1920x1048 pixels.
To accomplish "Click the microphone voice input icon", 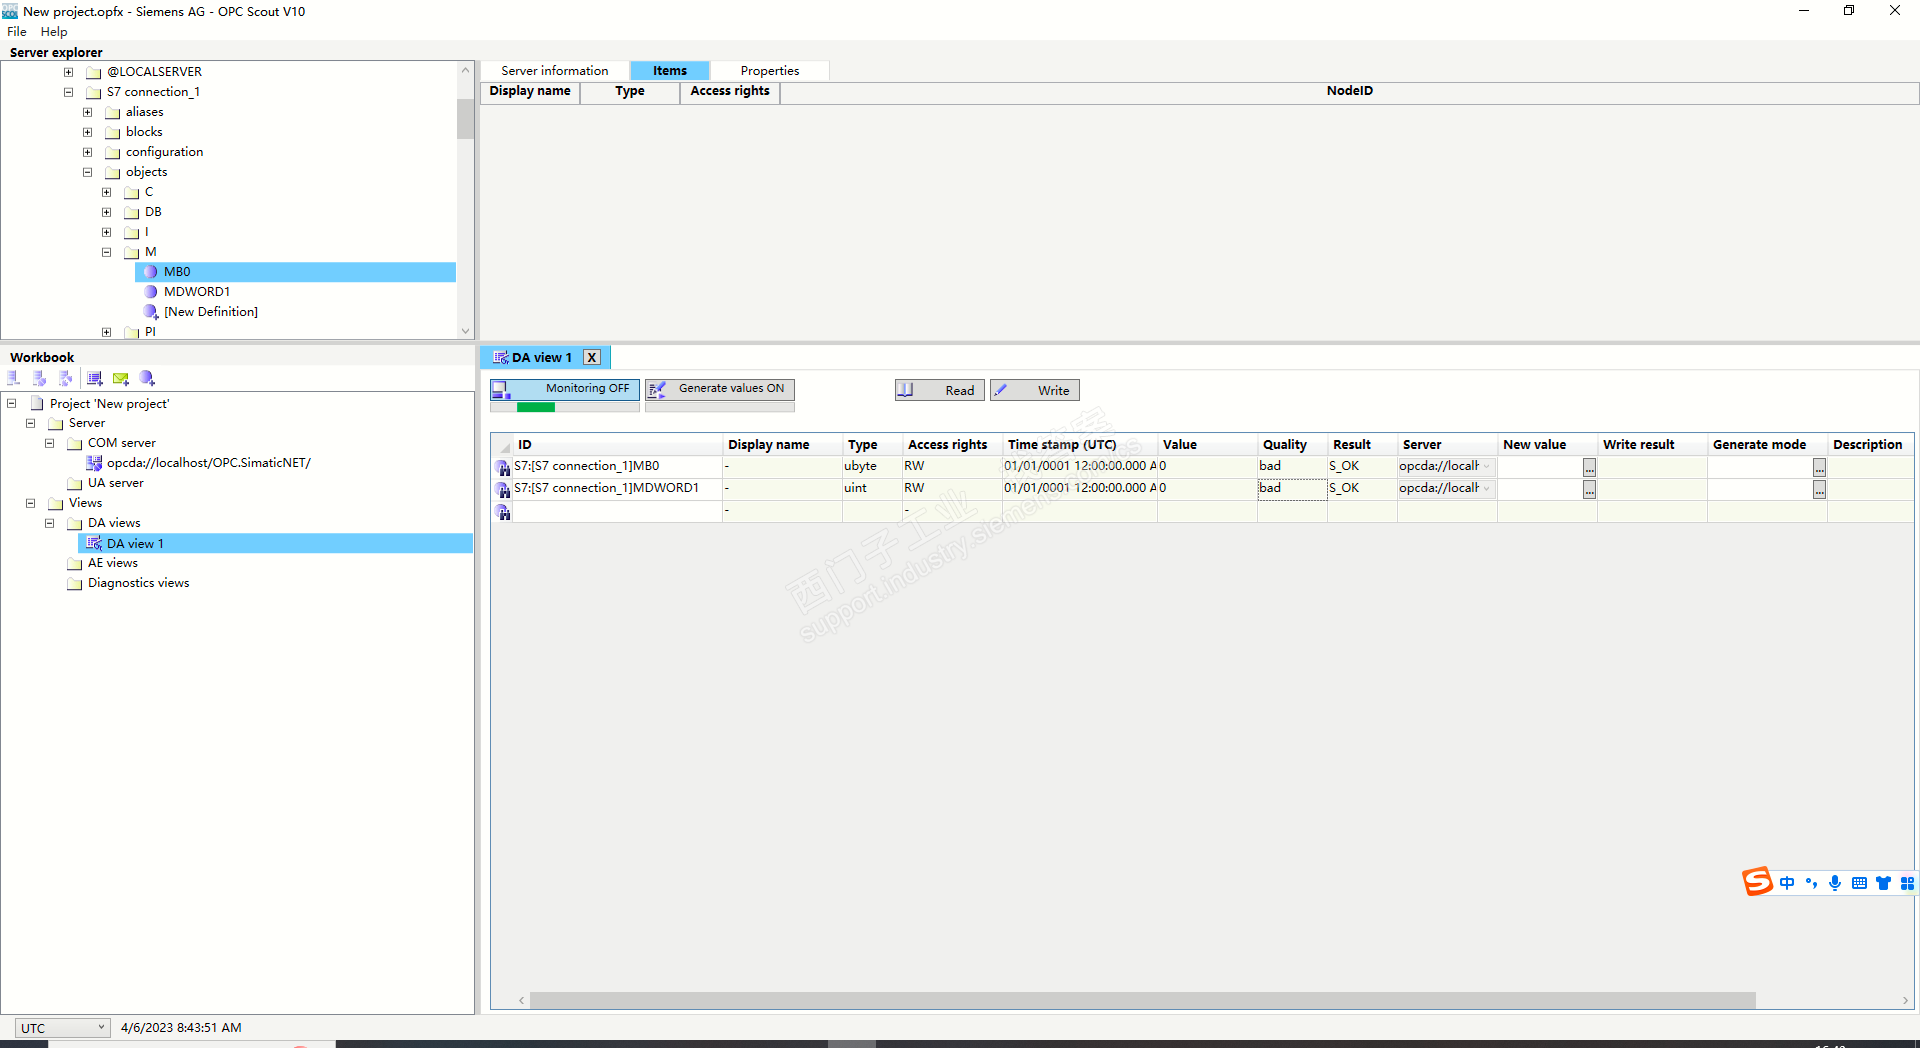I will (x=1835, y=883).
